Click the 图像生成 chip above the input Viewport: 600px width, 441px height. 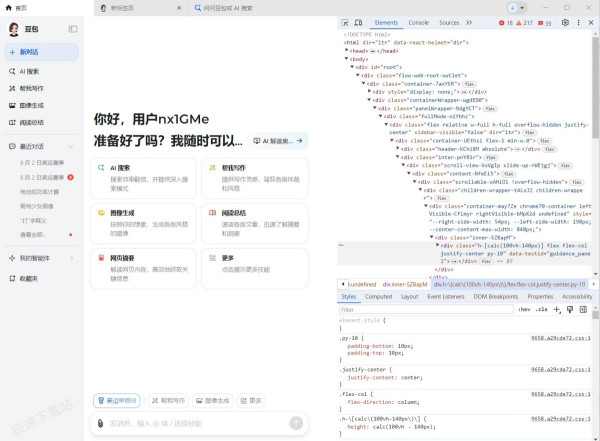point(213,401)
